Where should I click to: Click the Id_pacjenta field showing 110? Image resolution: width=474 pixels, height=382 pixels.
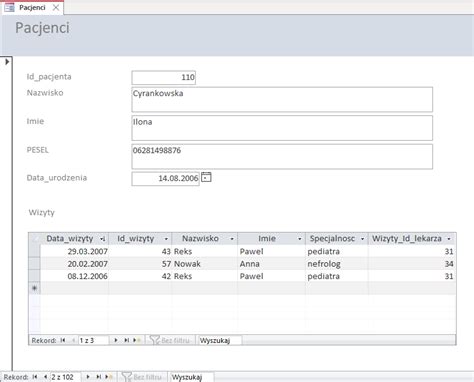[x=164, y=77]
